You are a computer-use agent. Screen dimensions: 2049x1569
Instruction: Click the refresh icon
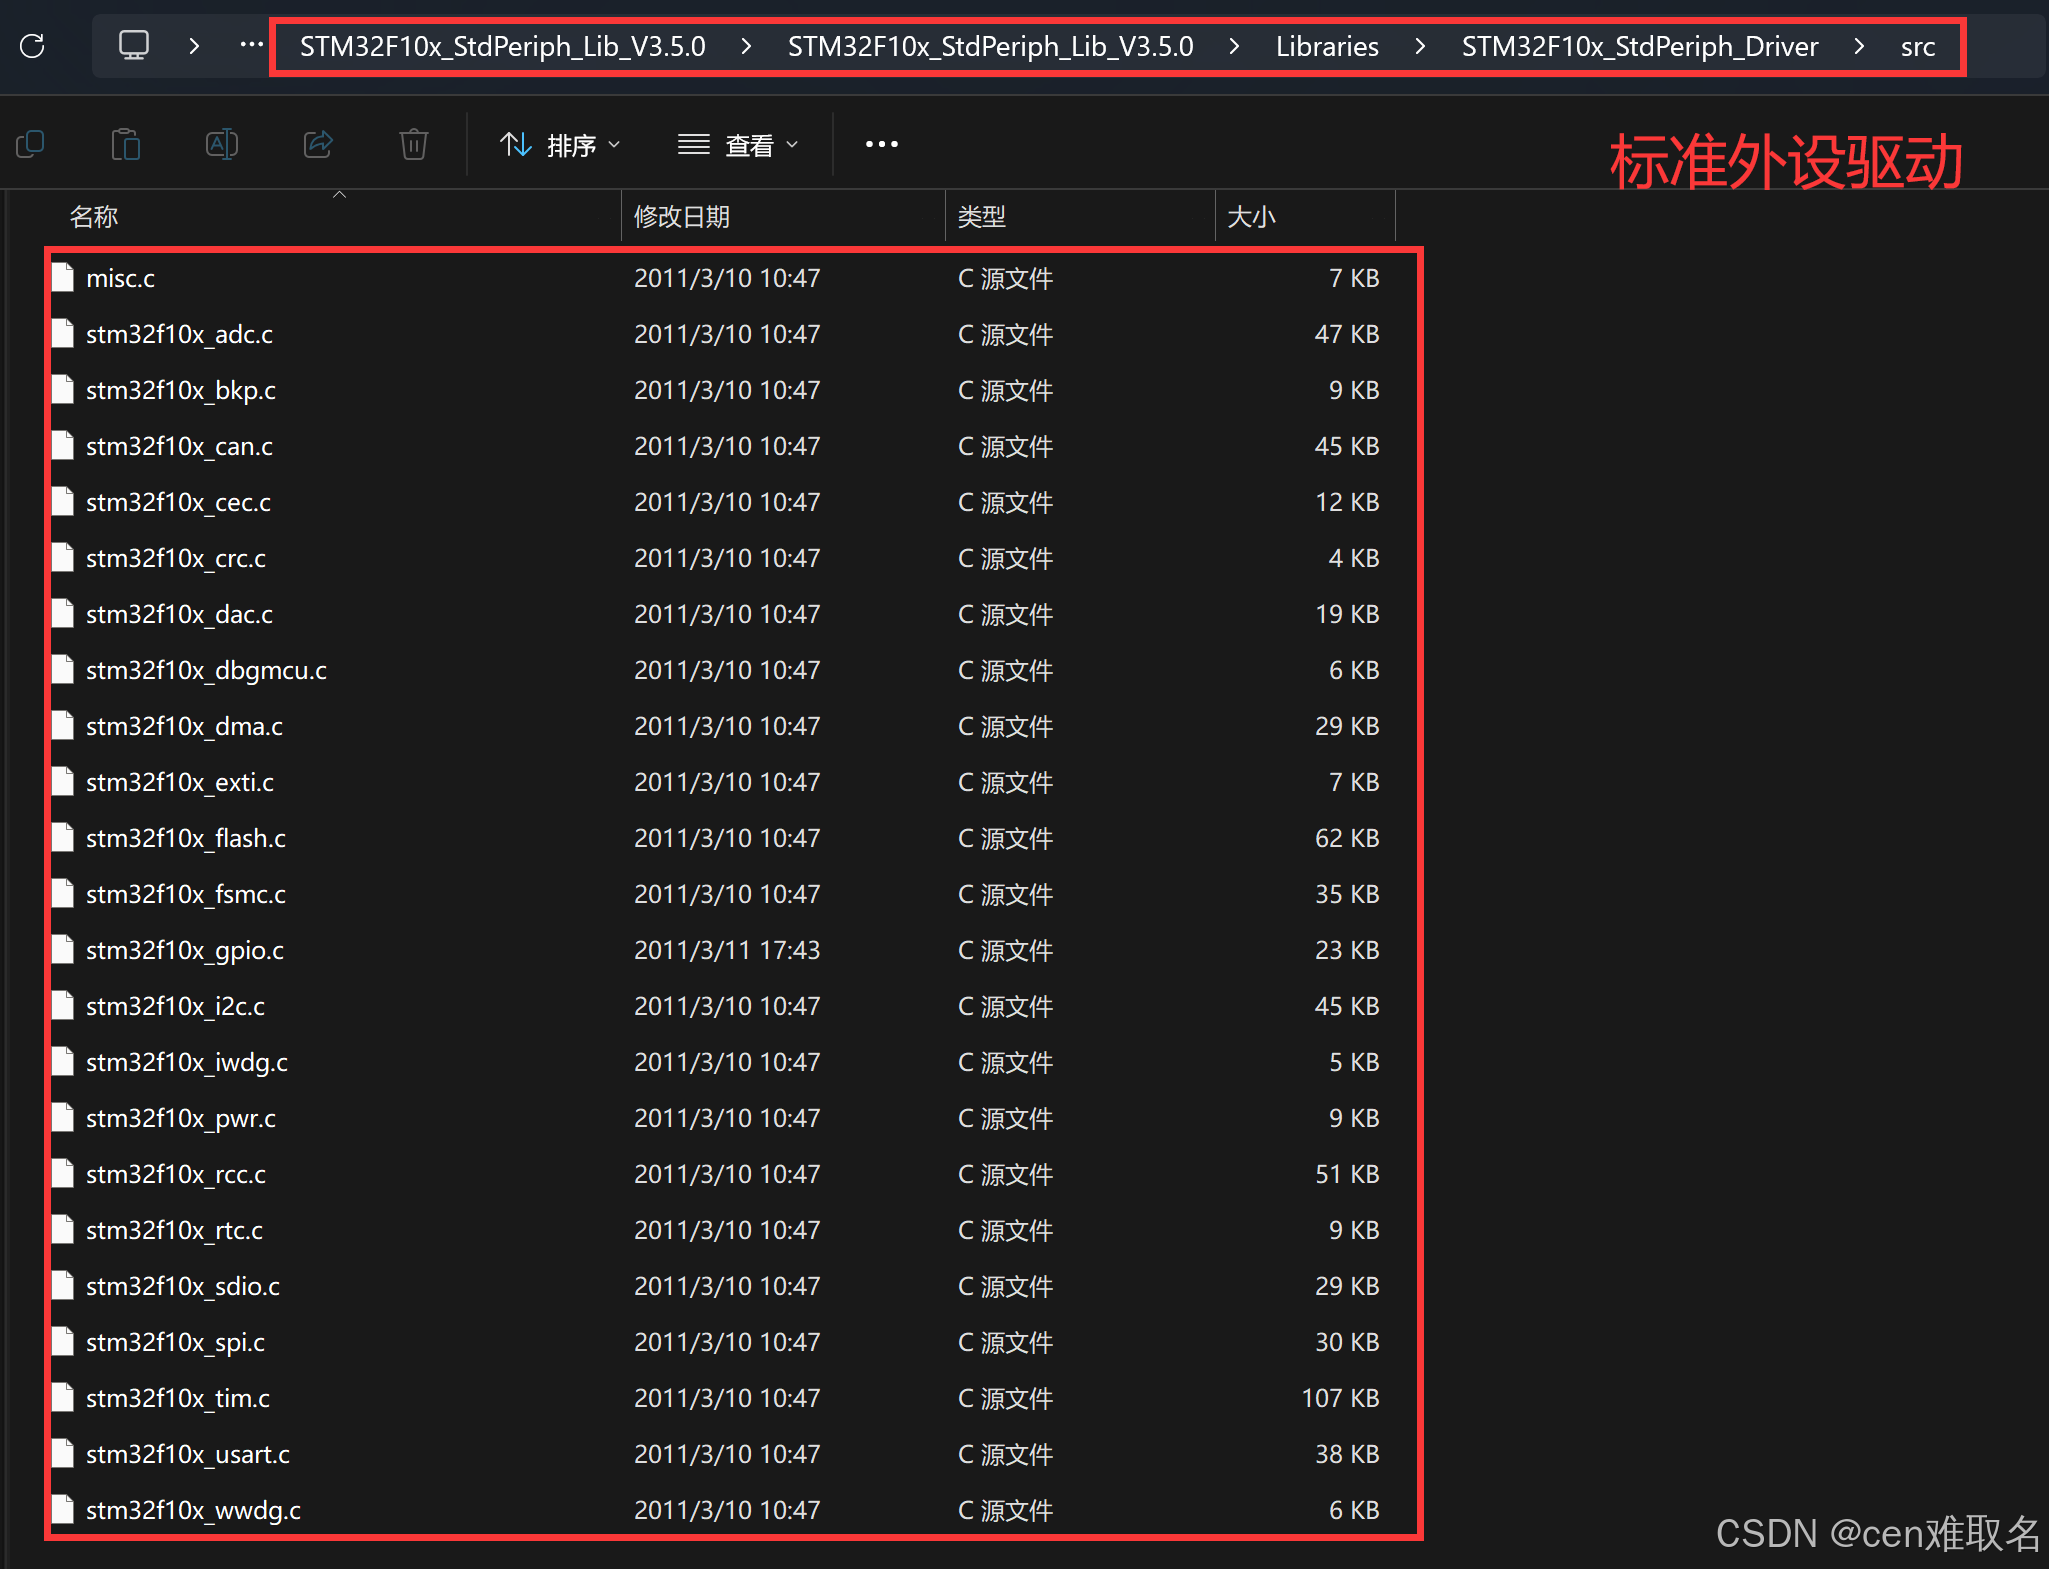[33, 46]
